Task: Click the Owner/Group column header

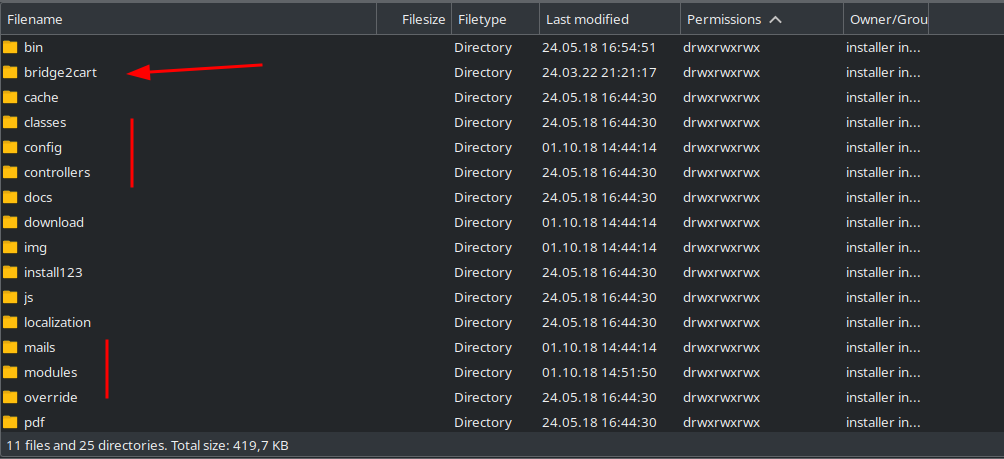Action: tap(888, 19)
